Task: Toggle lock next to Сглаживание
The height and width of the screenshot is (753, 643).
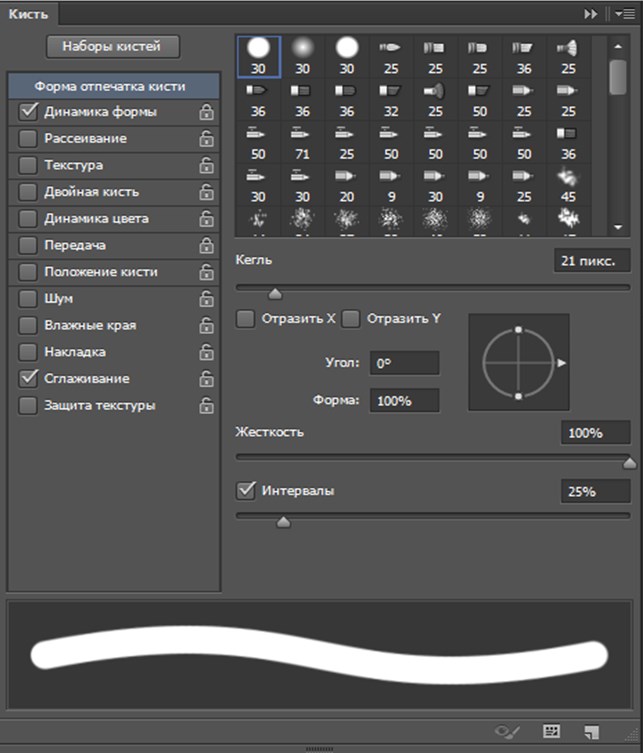Action: 206,379
